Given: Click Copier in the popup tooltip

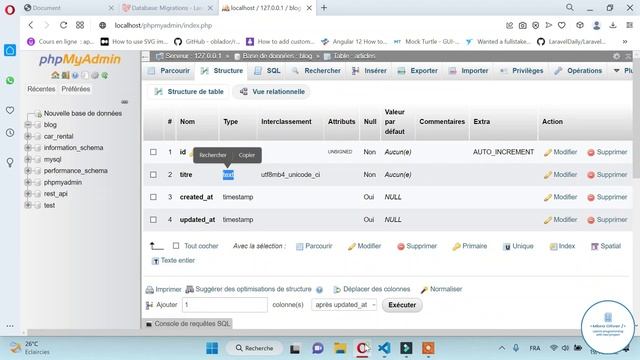Looking at the screenshot, I should (x=247, y=155).
